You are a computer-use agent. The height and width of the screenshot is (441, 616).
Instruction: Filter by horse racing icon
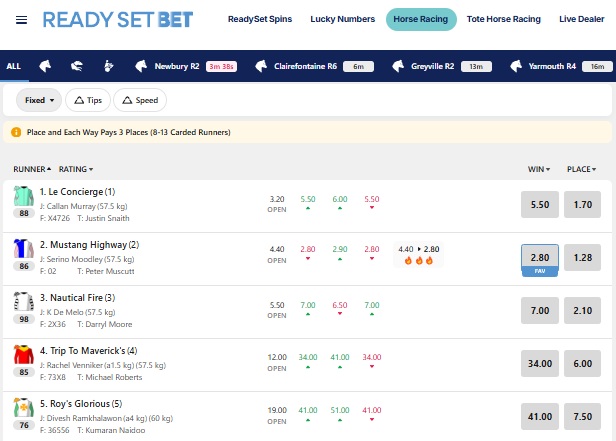point(45,66)
